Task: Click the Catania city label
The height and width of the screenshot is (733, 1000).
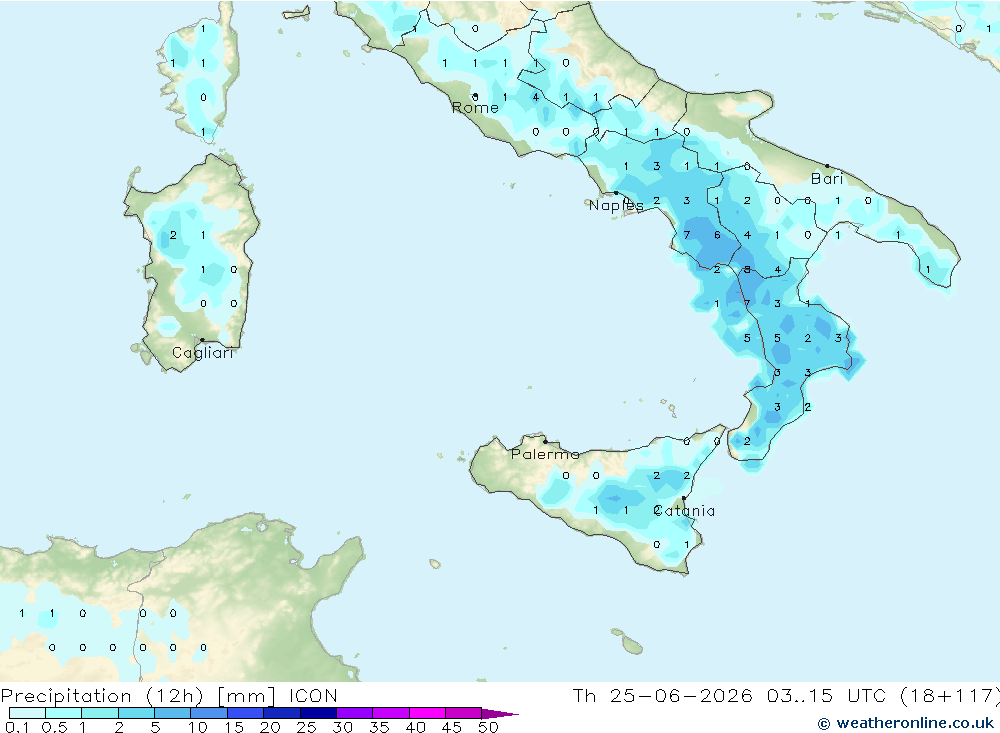Action: 684,511
